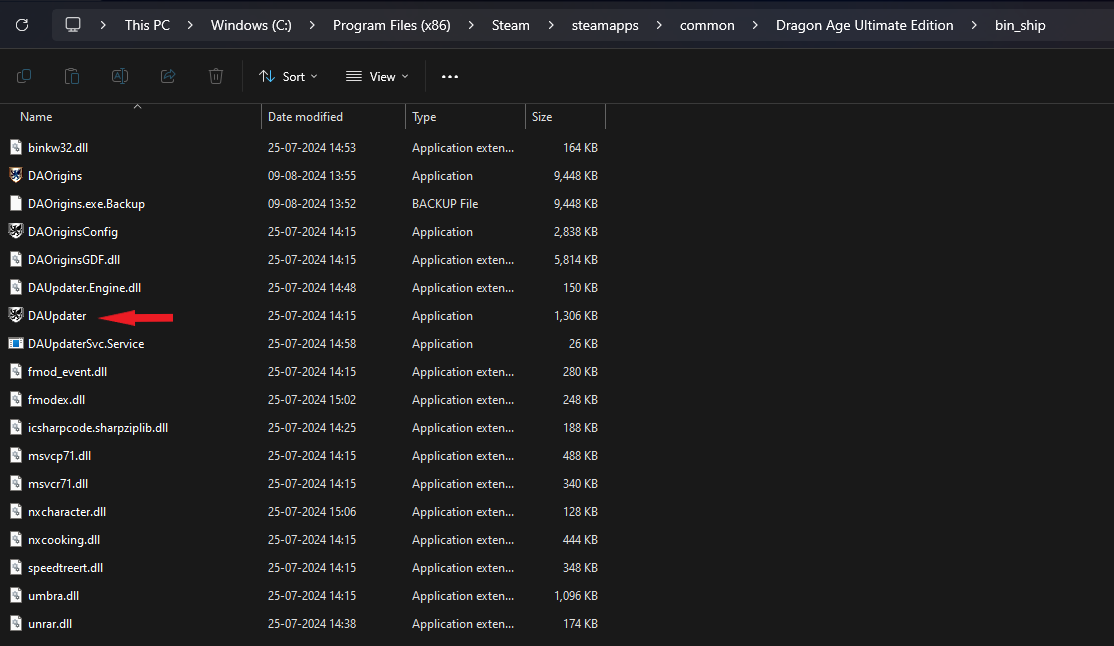This screenshot has height=646, width=1114.
Task: Navigate to Program Files (x86) breadcrumb
Action: (x=391, y=26)
